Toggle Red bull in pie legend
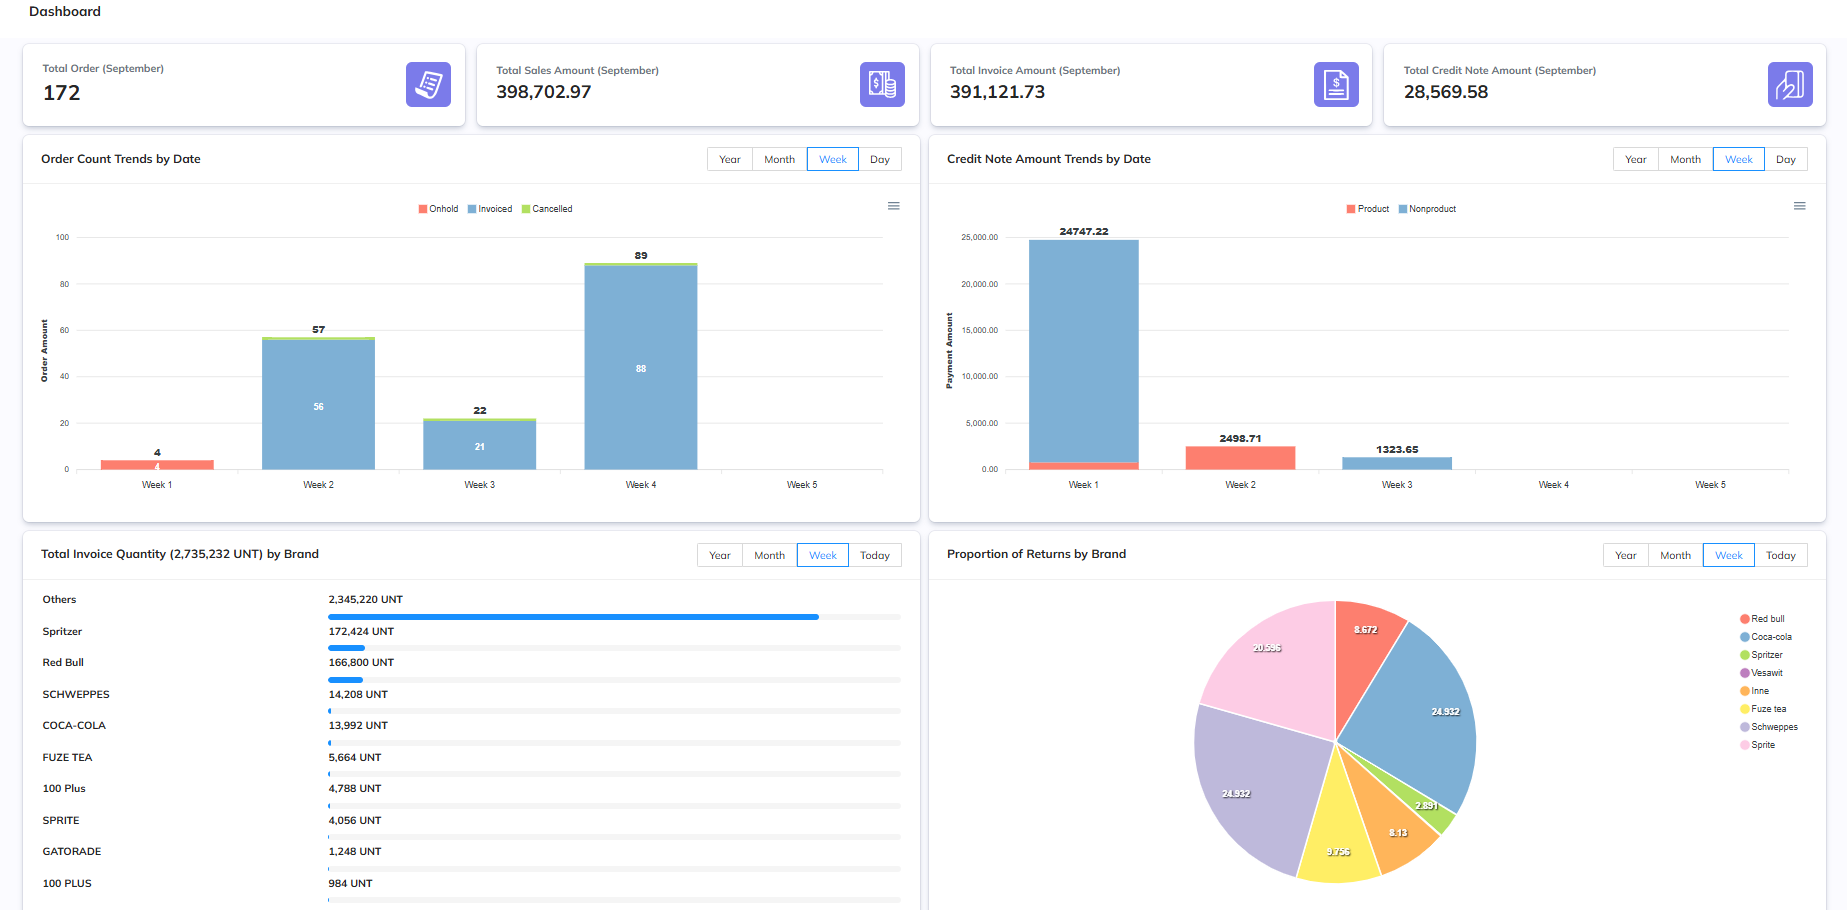Image resolution: width=1847 pixels, height=910 pixels. (1762, 619)
